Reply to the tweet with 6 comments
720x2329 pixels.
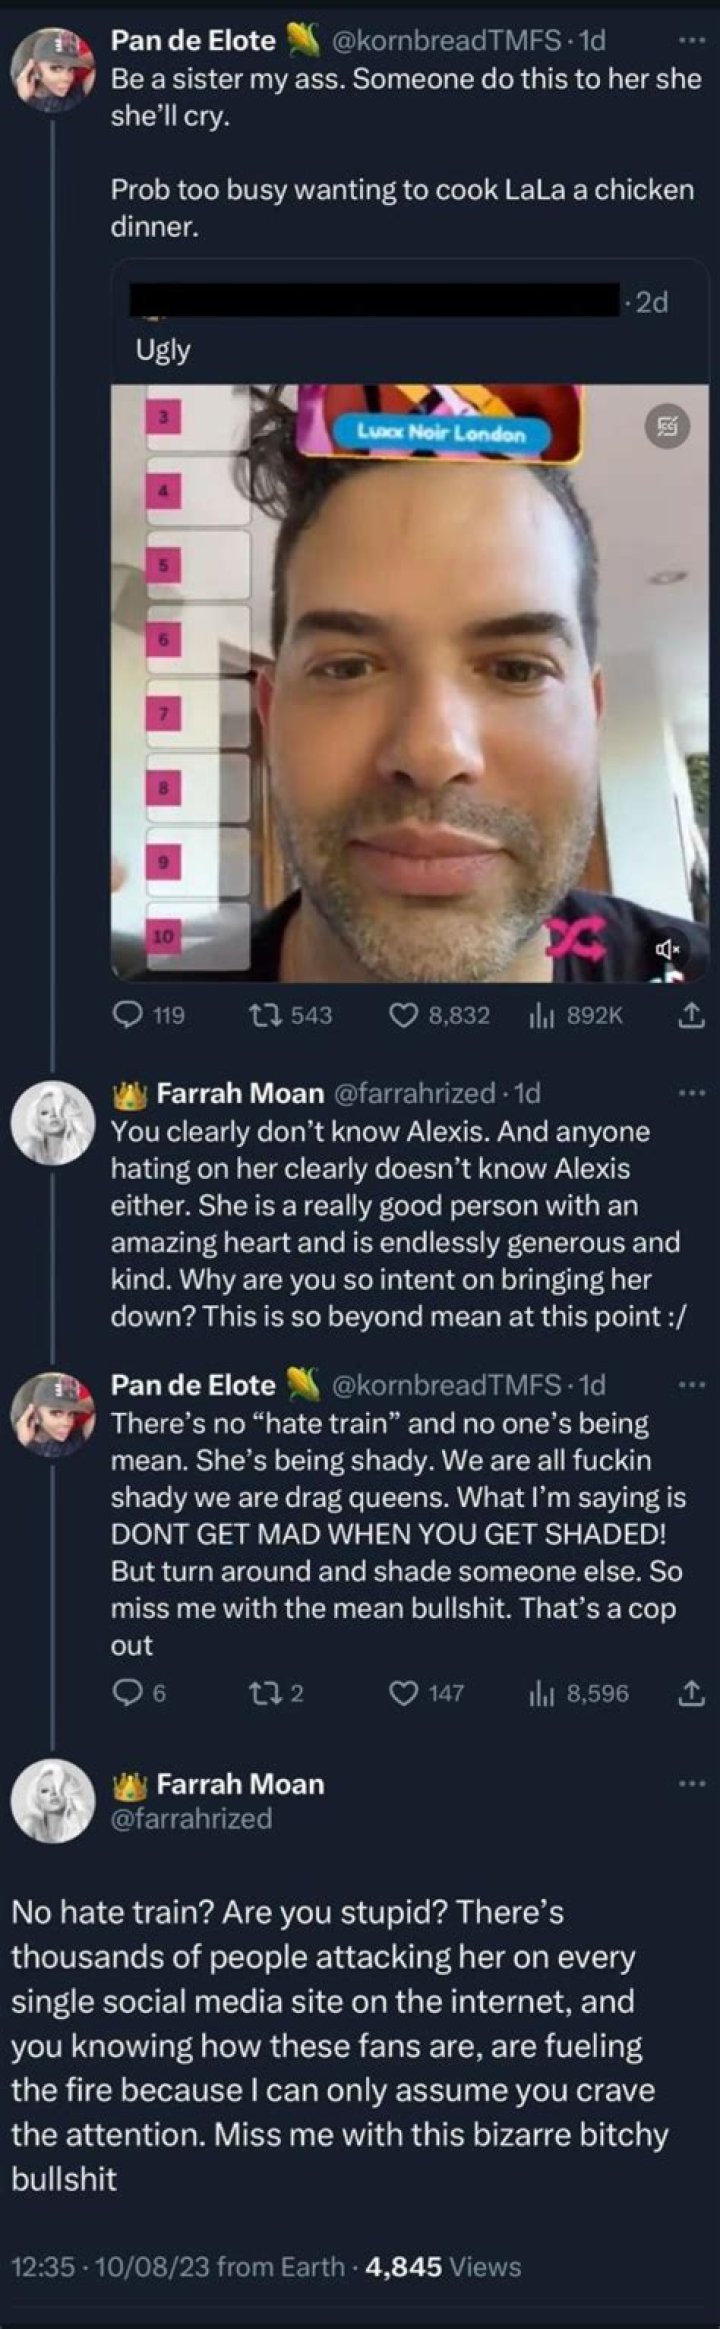point(127,1693)
